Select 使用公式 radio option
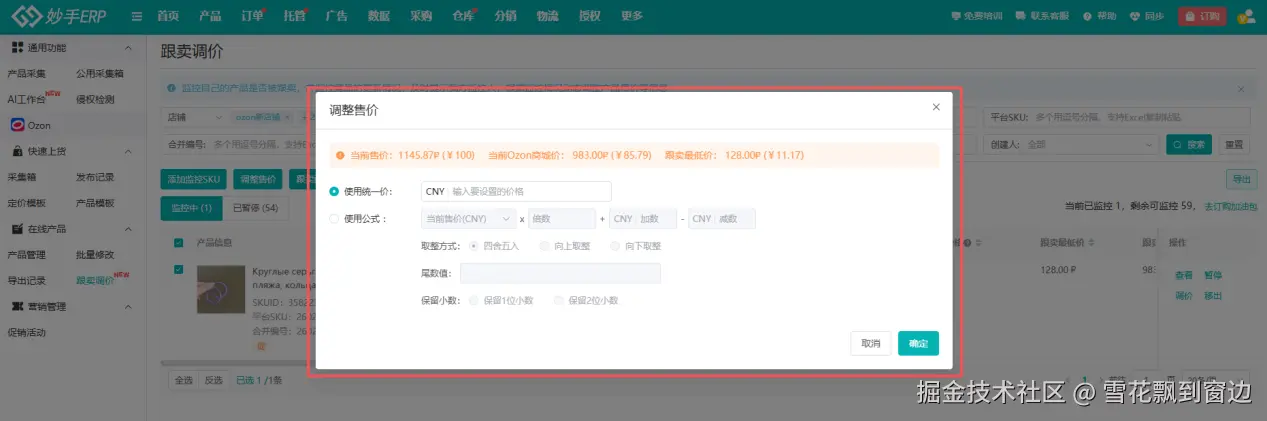1267x421 pixels. coord(335,218)
